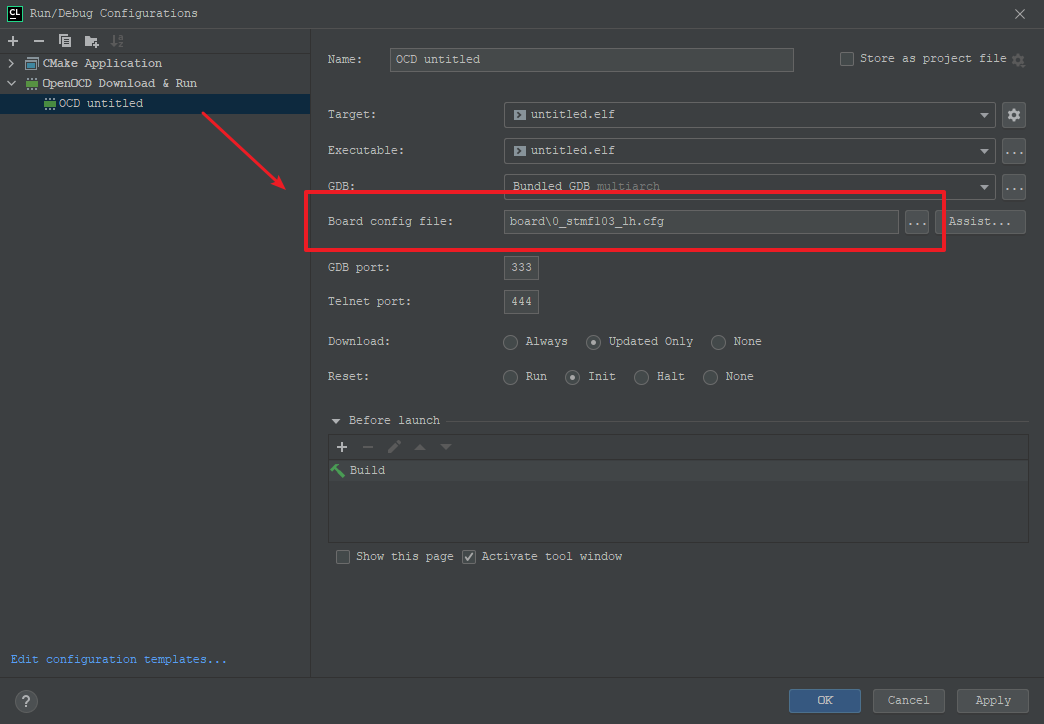Viewport: 1044px width, 724px height.
Task: Enable Store as project file
Action: (x=847, y=59)
